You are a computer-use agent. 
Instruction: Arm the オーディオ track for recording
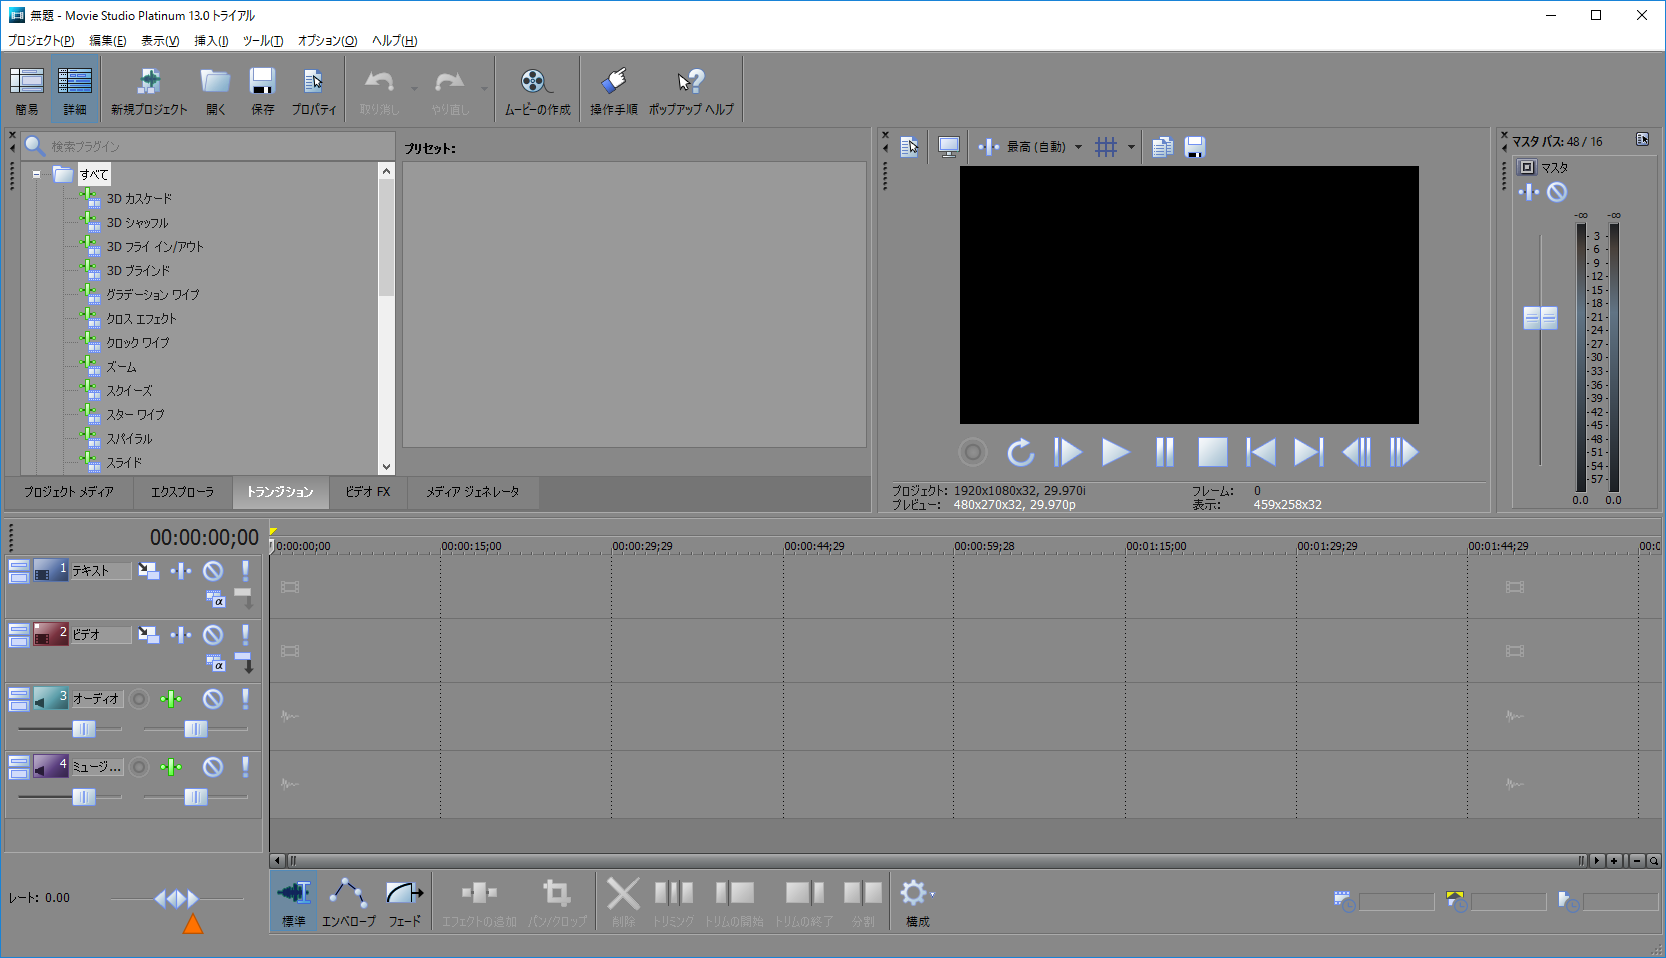[140, 699]
